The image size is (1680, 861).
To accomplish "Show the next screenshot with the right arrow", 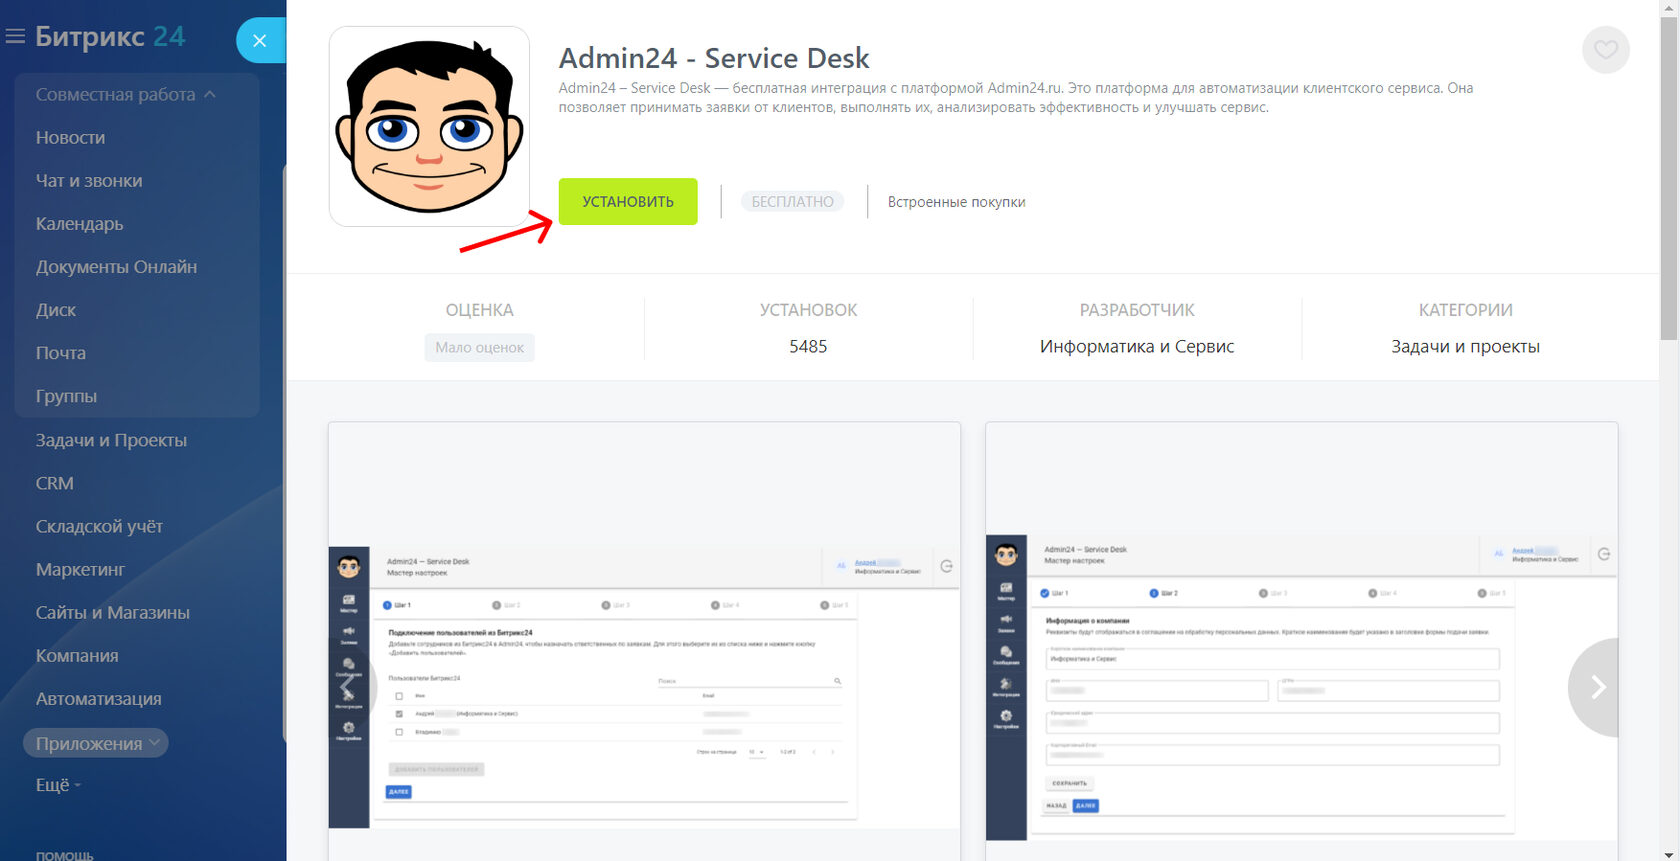I will click(1594, 687).
